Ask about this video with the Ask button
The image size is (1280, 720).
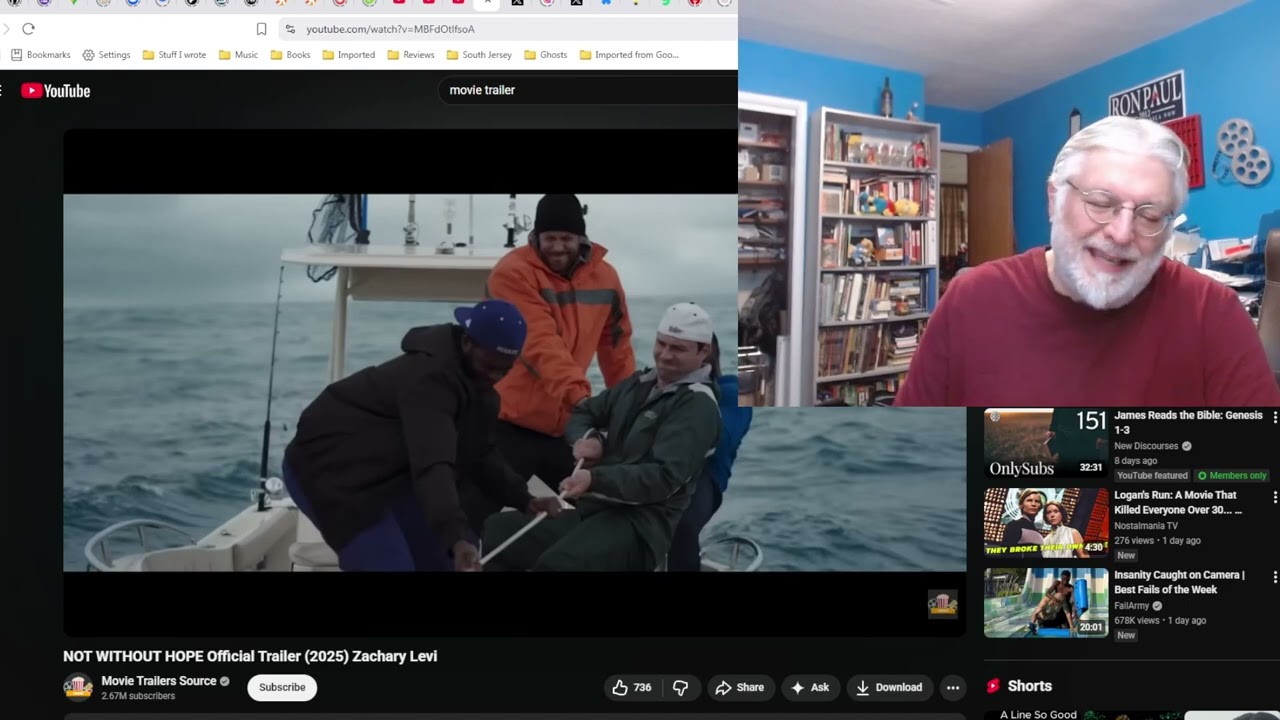(810, 687)
